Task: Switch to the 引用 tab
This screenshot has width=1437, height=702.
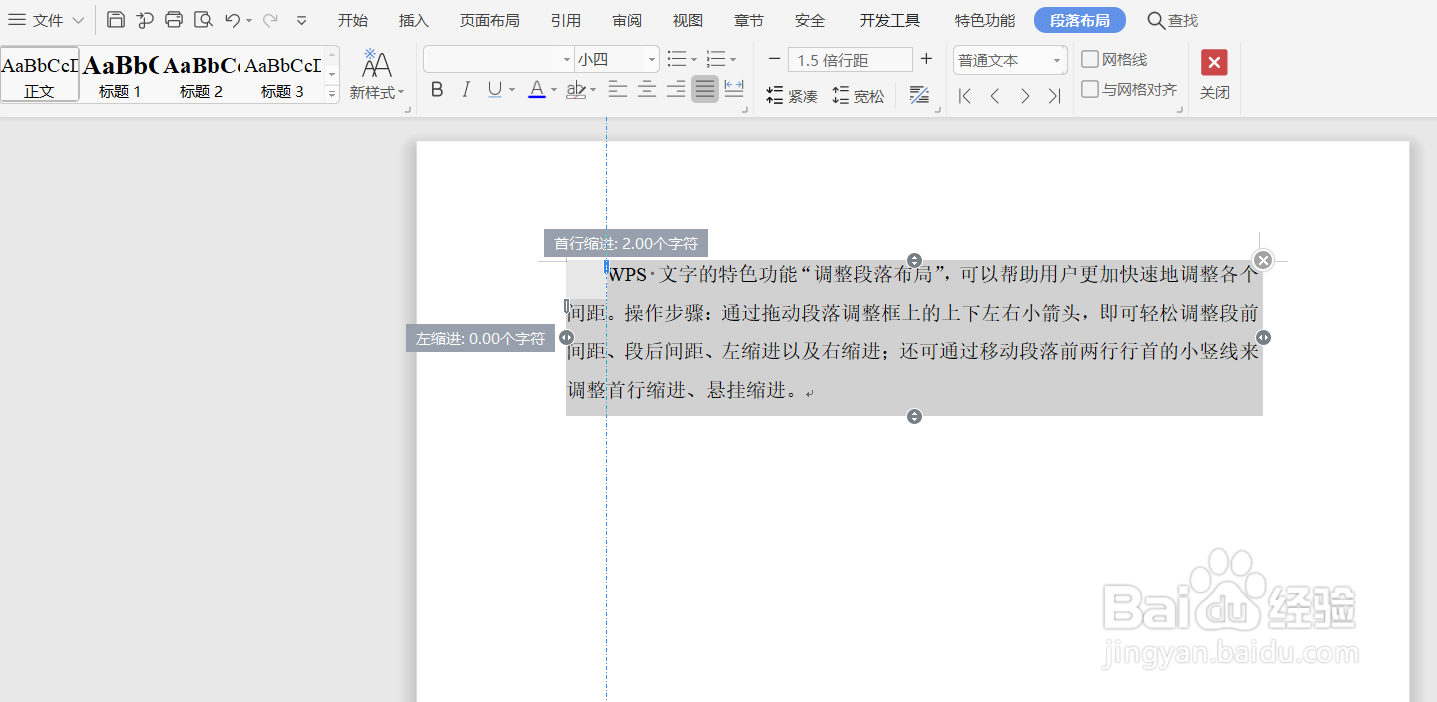Action: point(565,20)
